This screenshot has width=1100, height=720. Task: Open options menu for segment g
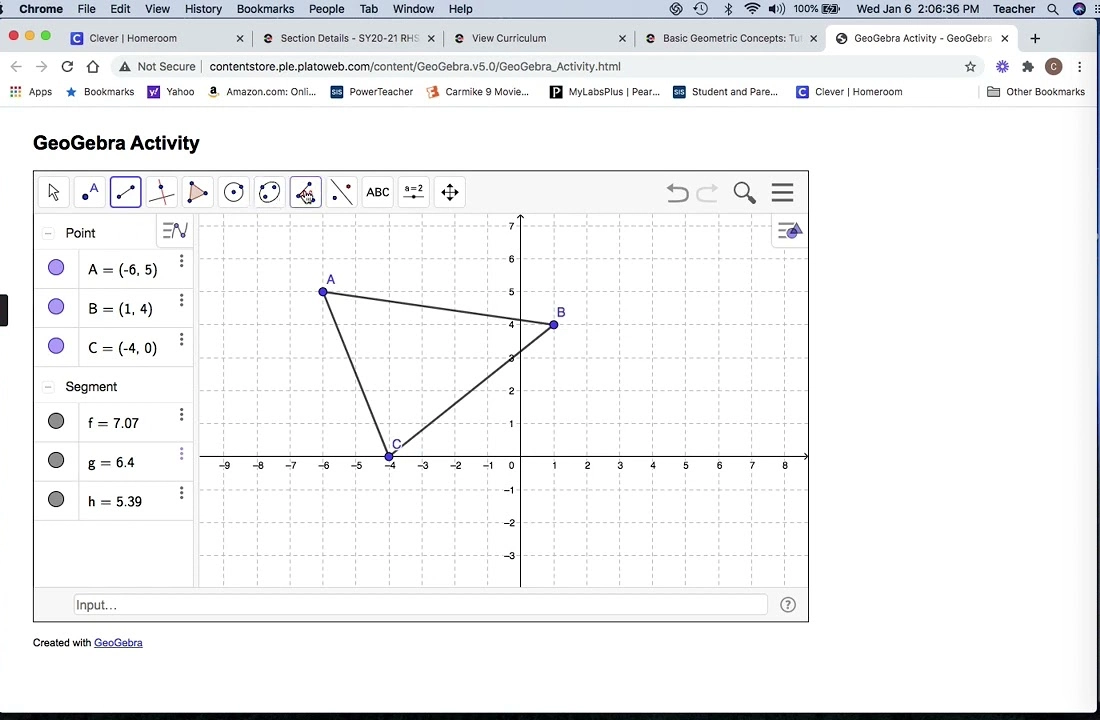[181, 454]
